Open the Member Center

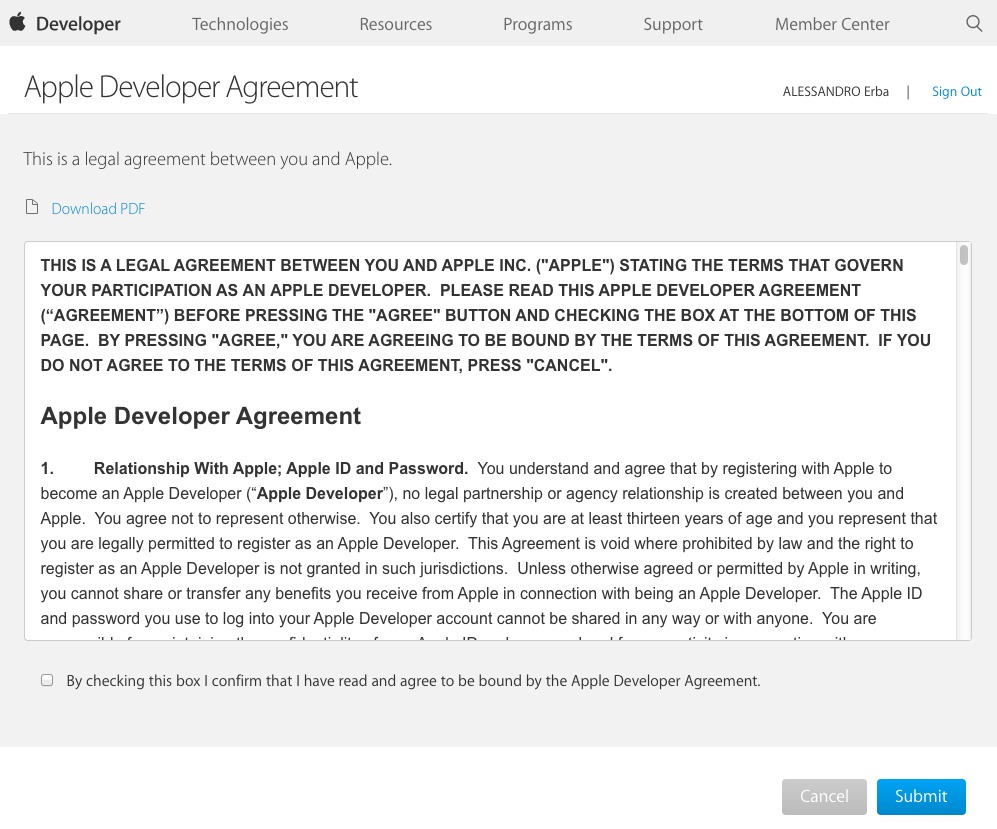pyautogui.click(x=832, y=24)
